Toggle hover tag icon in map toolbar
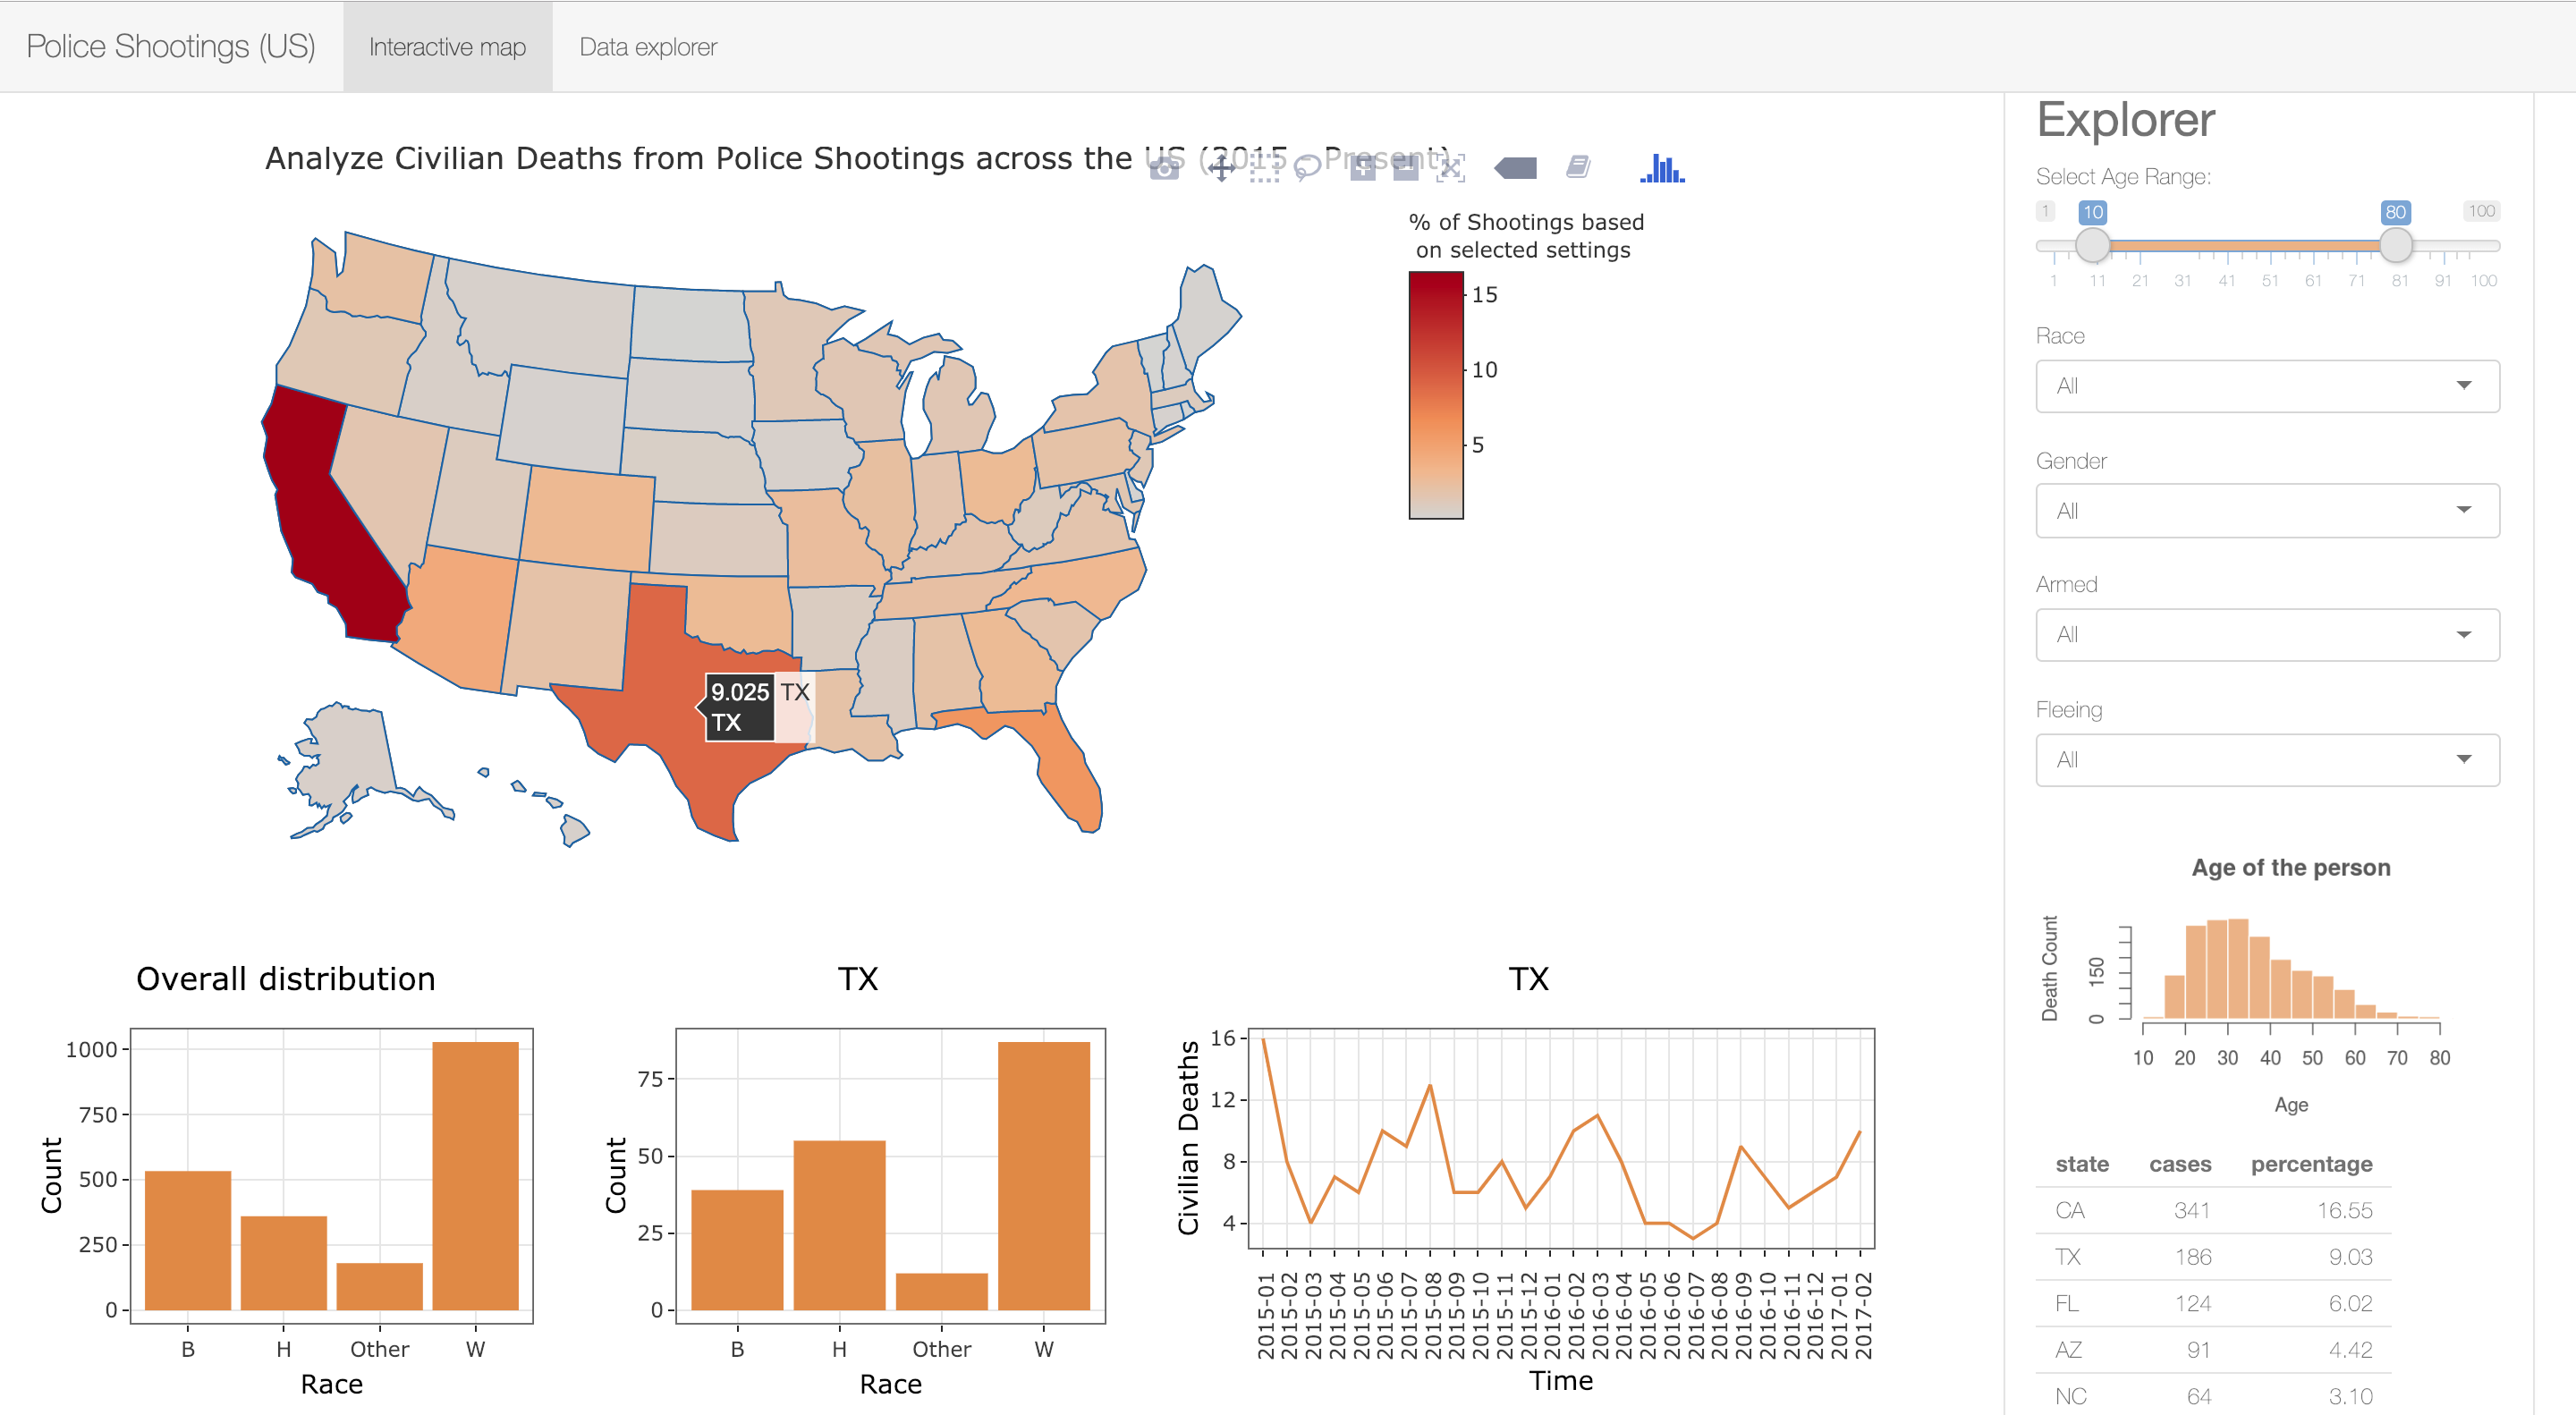 tap(1516, 168)
